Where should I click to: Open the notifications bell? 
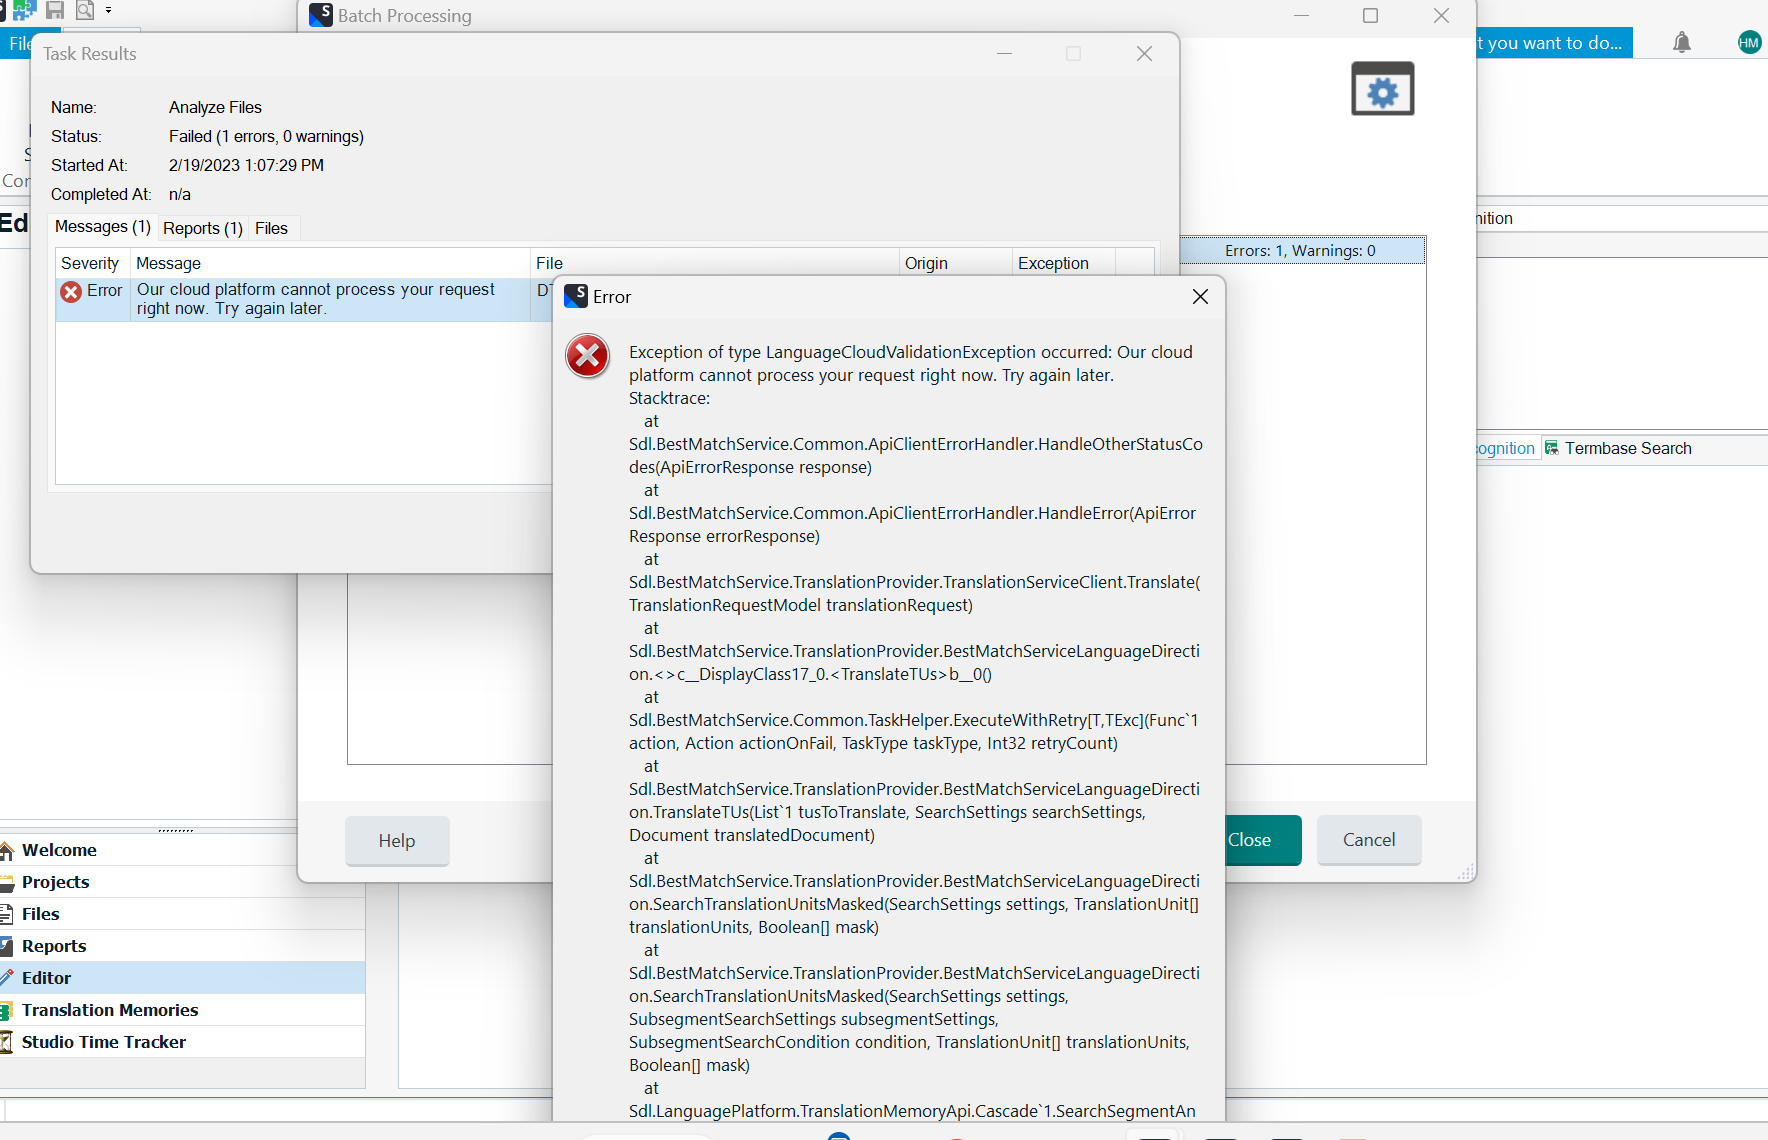pos(1682,42)
